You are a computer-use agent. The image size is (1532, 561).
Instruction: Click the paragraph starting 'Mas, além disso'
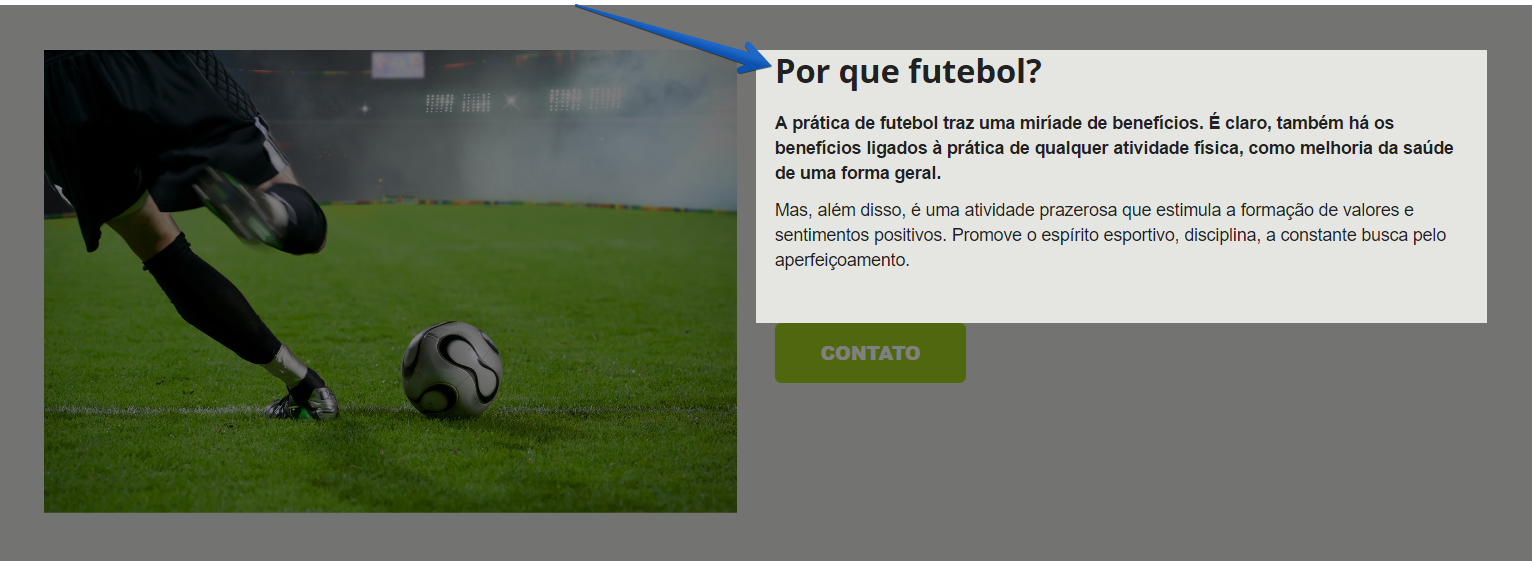[1110, 235]
